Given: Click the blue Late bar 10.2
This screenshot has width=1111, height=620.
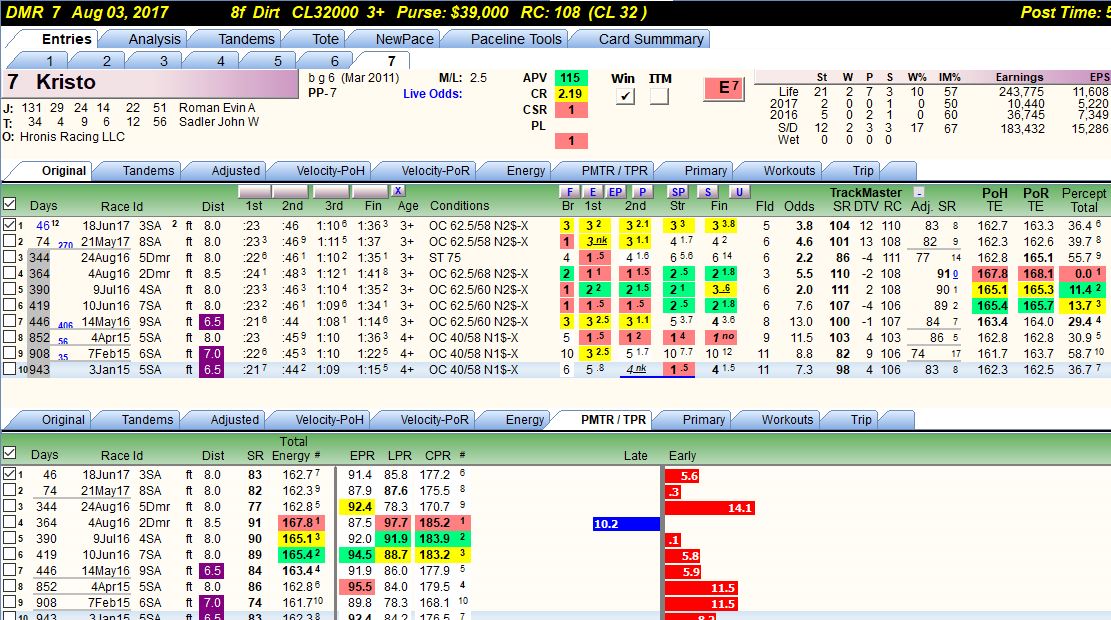Looking at the screenshot, I should (x=626, y=524).
